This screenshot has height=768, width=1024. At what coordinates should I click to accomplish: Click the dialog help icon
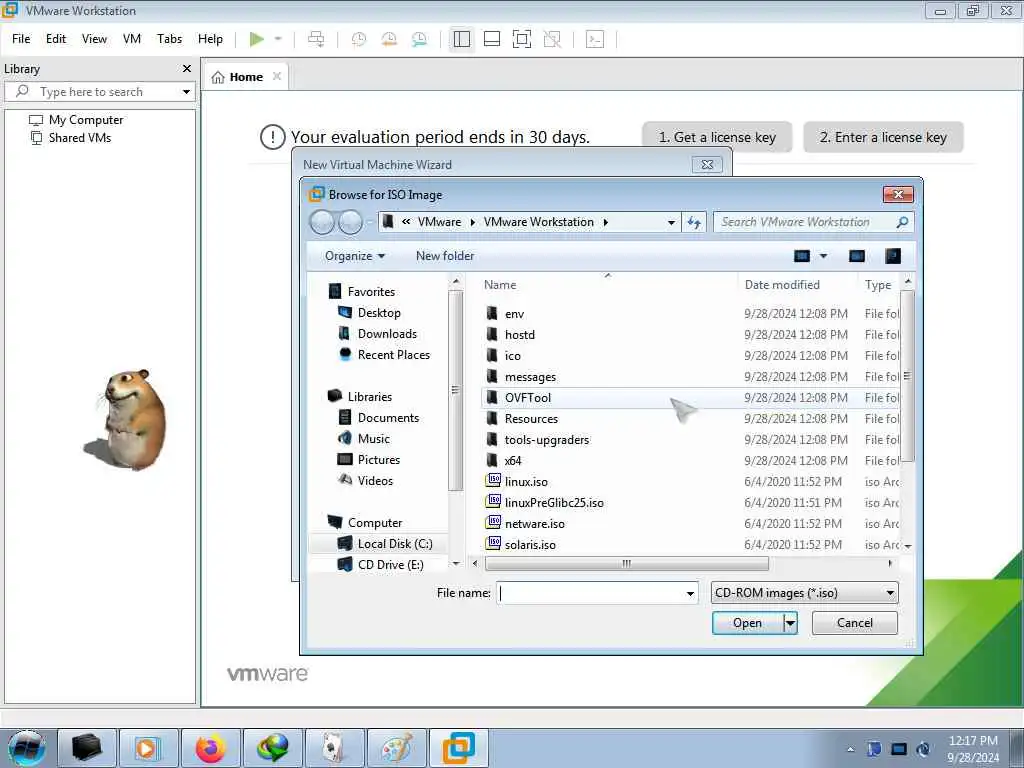893,256
